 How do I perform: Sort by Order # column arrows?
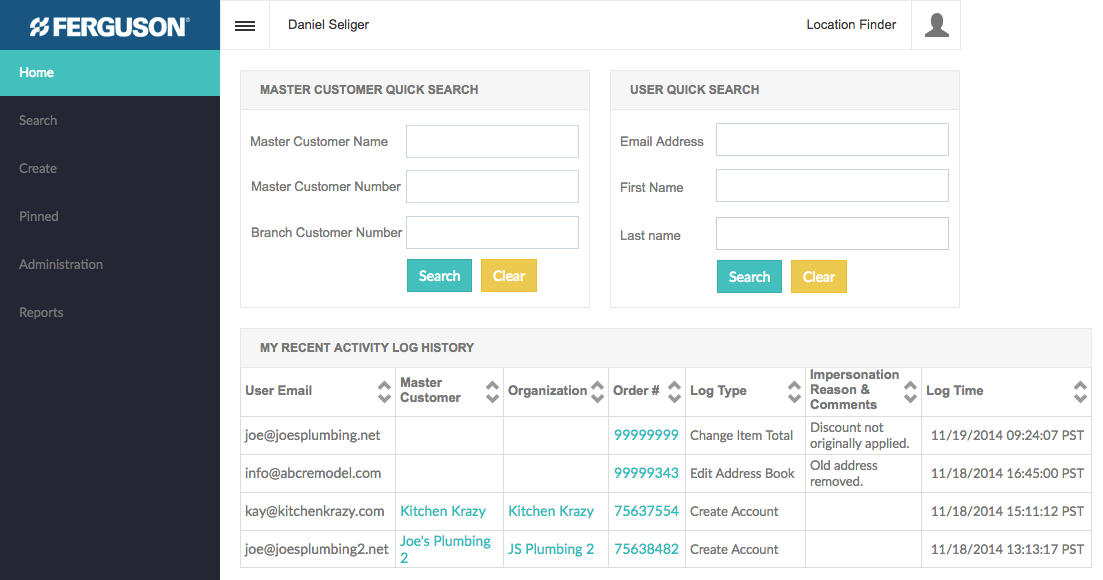coord(675,391)
